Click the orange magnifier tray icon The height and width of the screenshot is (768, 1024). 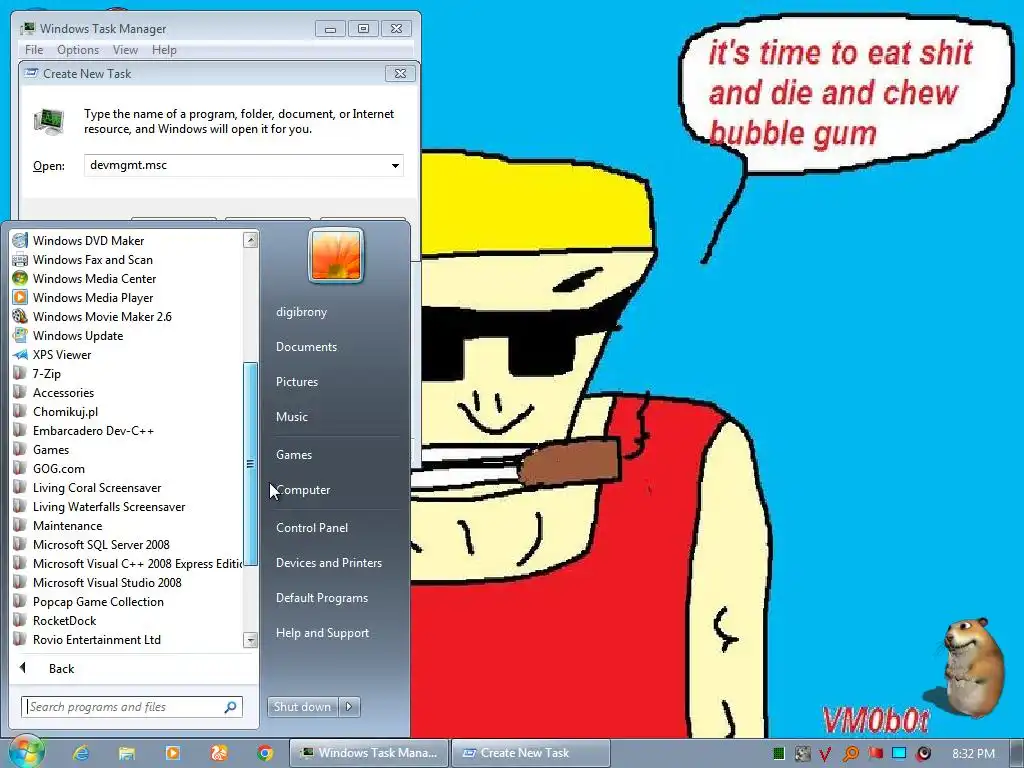850,754
